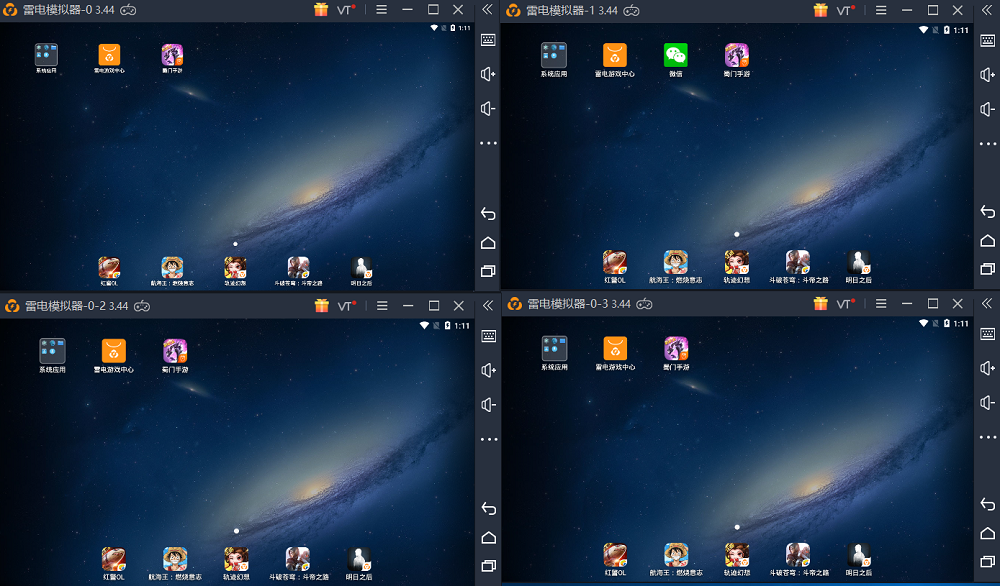The width and height of the screenshot is (1000, 586).
Task: Open hamburger menu of 雷电模拟器-1
Action: pos(881,10)
